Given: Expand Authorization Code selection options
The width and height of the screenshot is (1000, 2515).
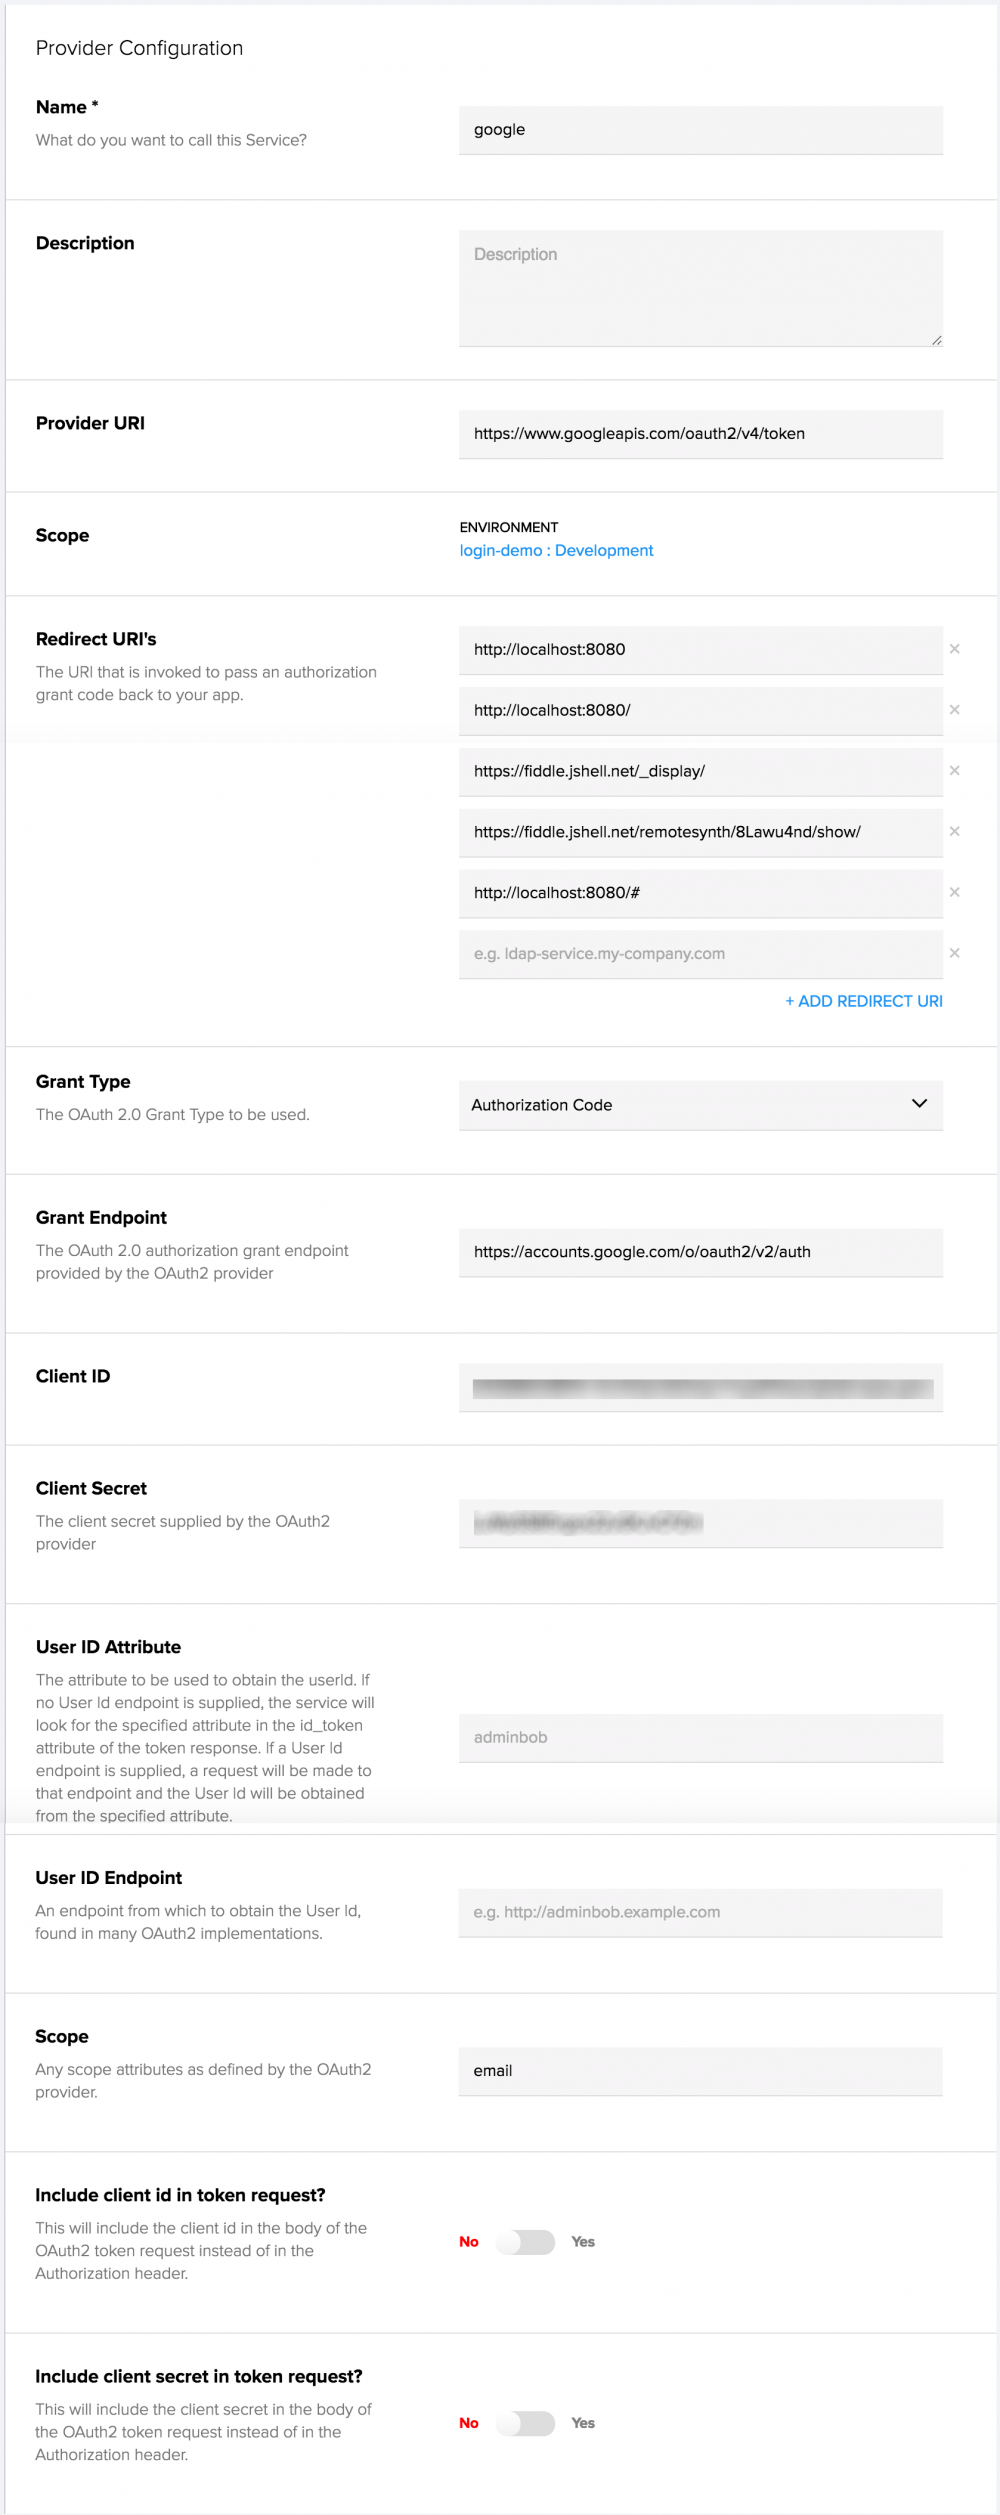Looking at the screenshot, I should coord(920,1105).
